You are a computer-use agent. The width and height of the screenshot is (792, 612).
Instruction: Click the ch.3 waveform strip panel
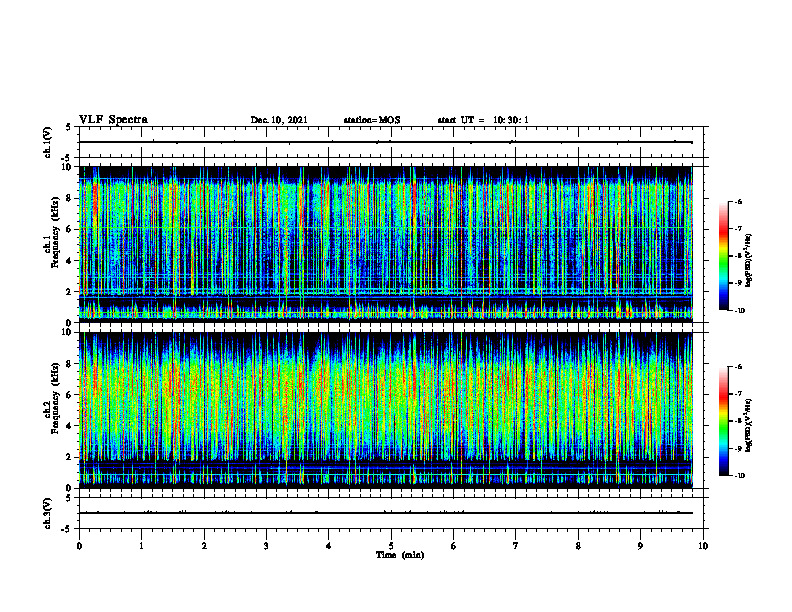coord(393,513)
